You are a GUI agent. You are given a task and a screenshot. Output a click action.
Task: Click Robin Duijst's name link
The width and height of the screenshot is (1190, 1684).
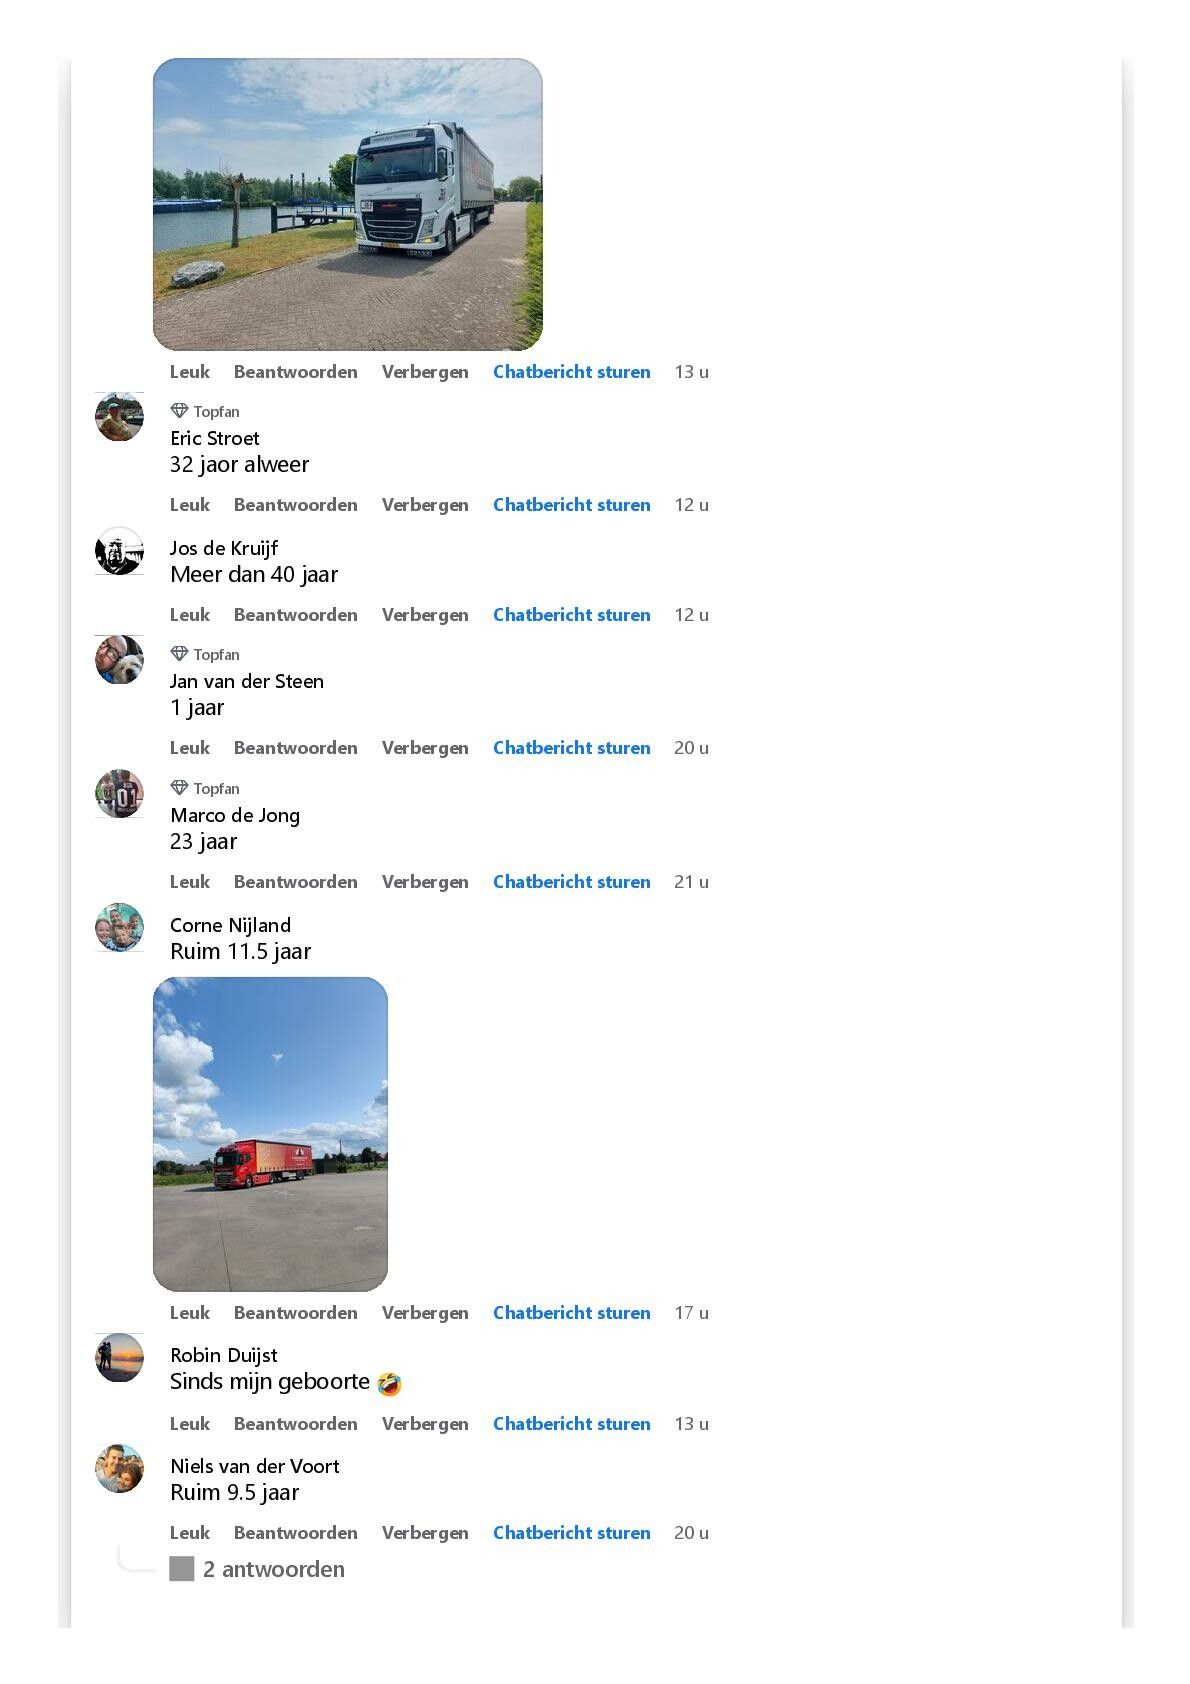pos(224,1355)
